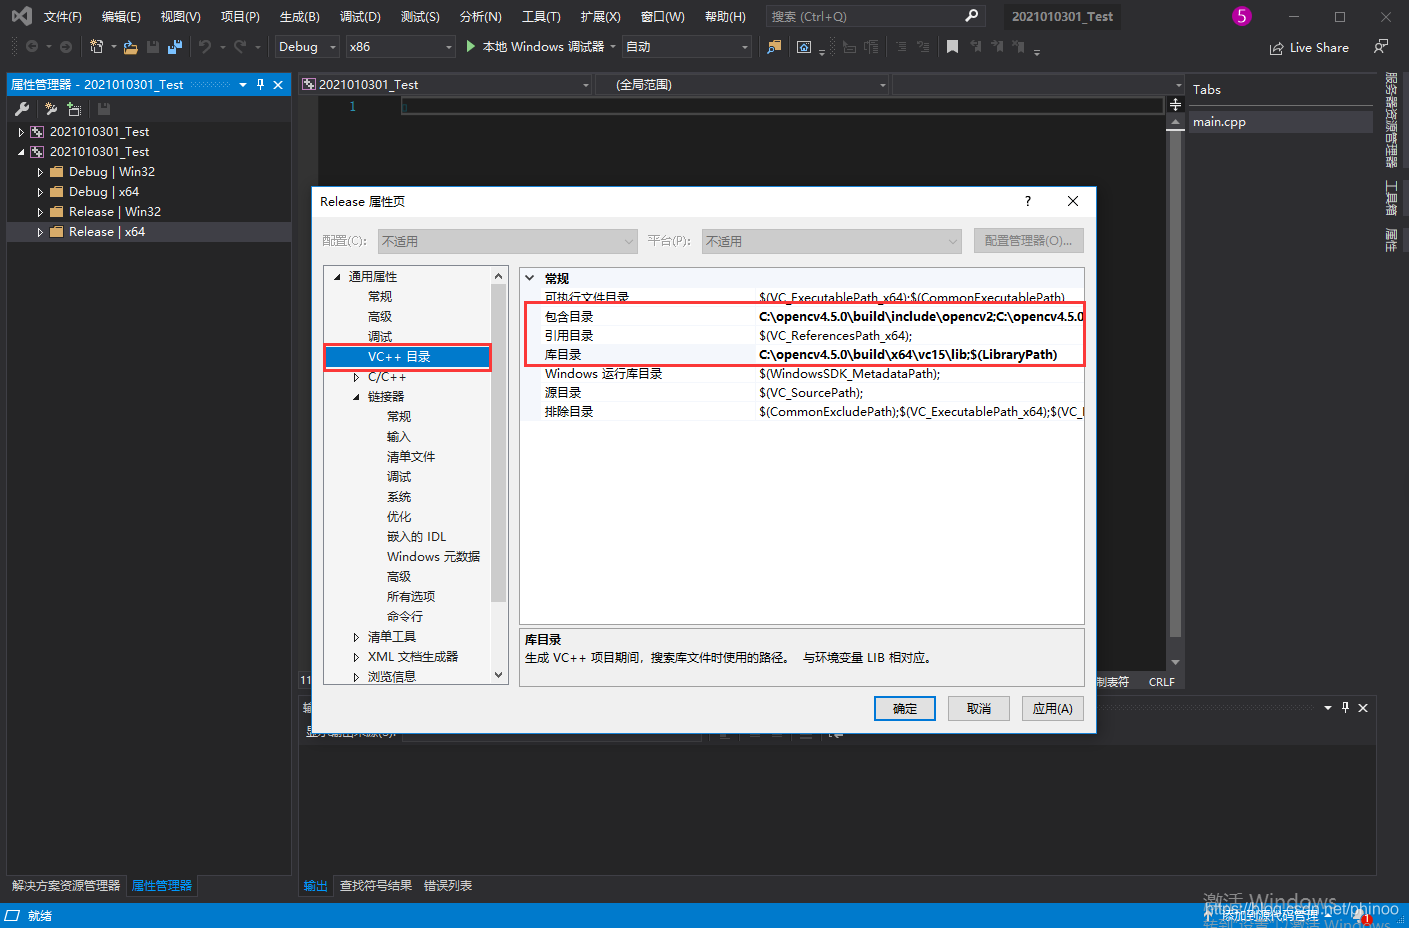Expand the Debug | Win32 node
The width and height of the screenshot is (1409, 928).
click(40, 172)
